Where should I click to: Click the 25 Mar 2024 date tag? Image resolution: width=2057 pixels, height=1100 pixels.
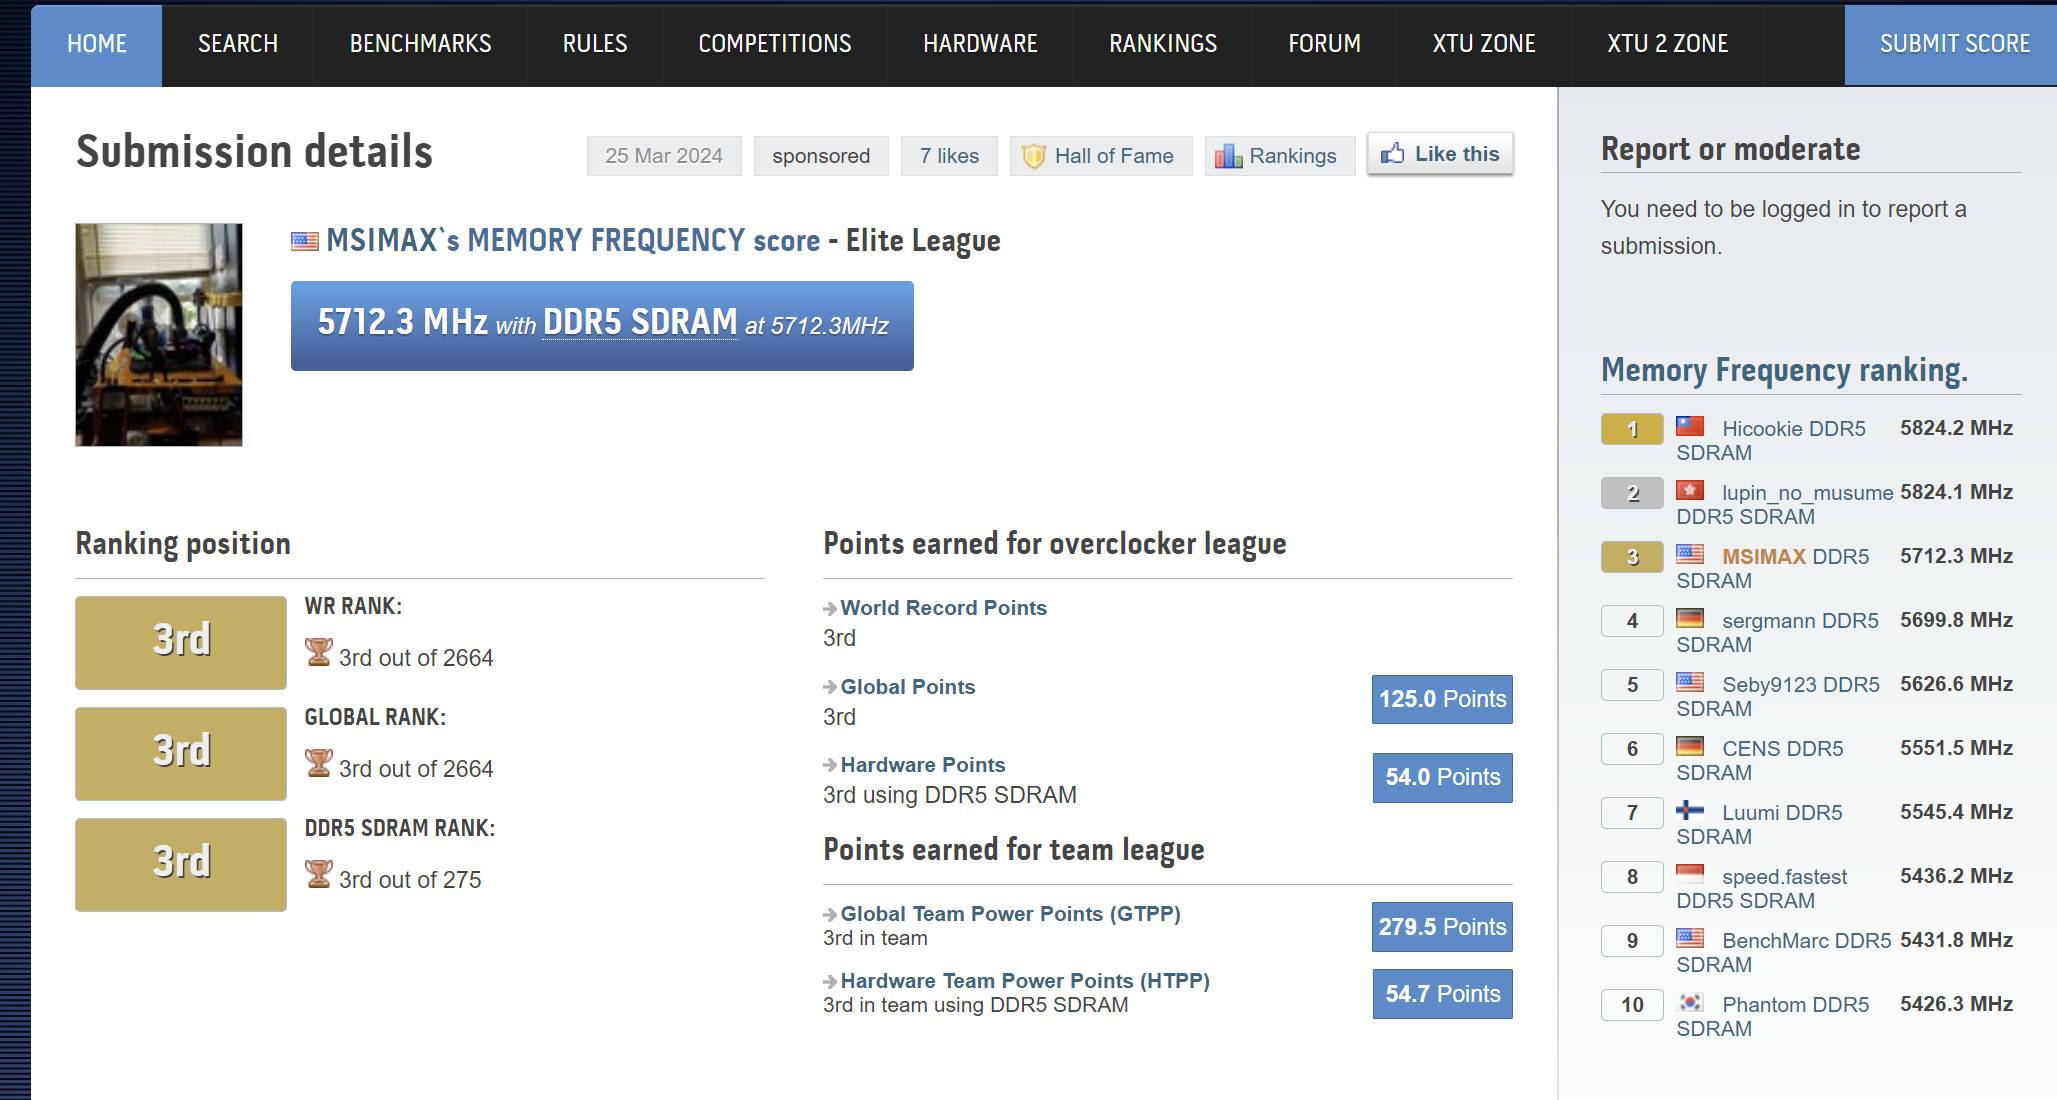(664, 156)
